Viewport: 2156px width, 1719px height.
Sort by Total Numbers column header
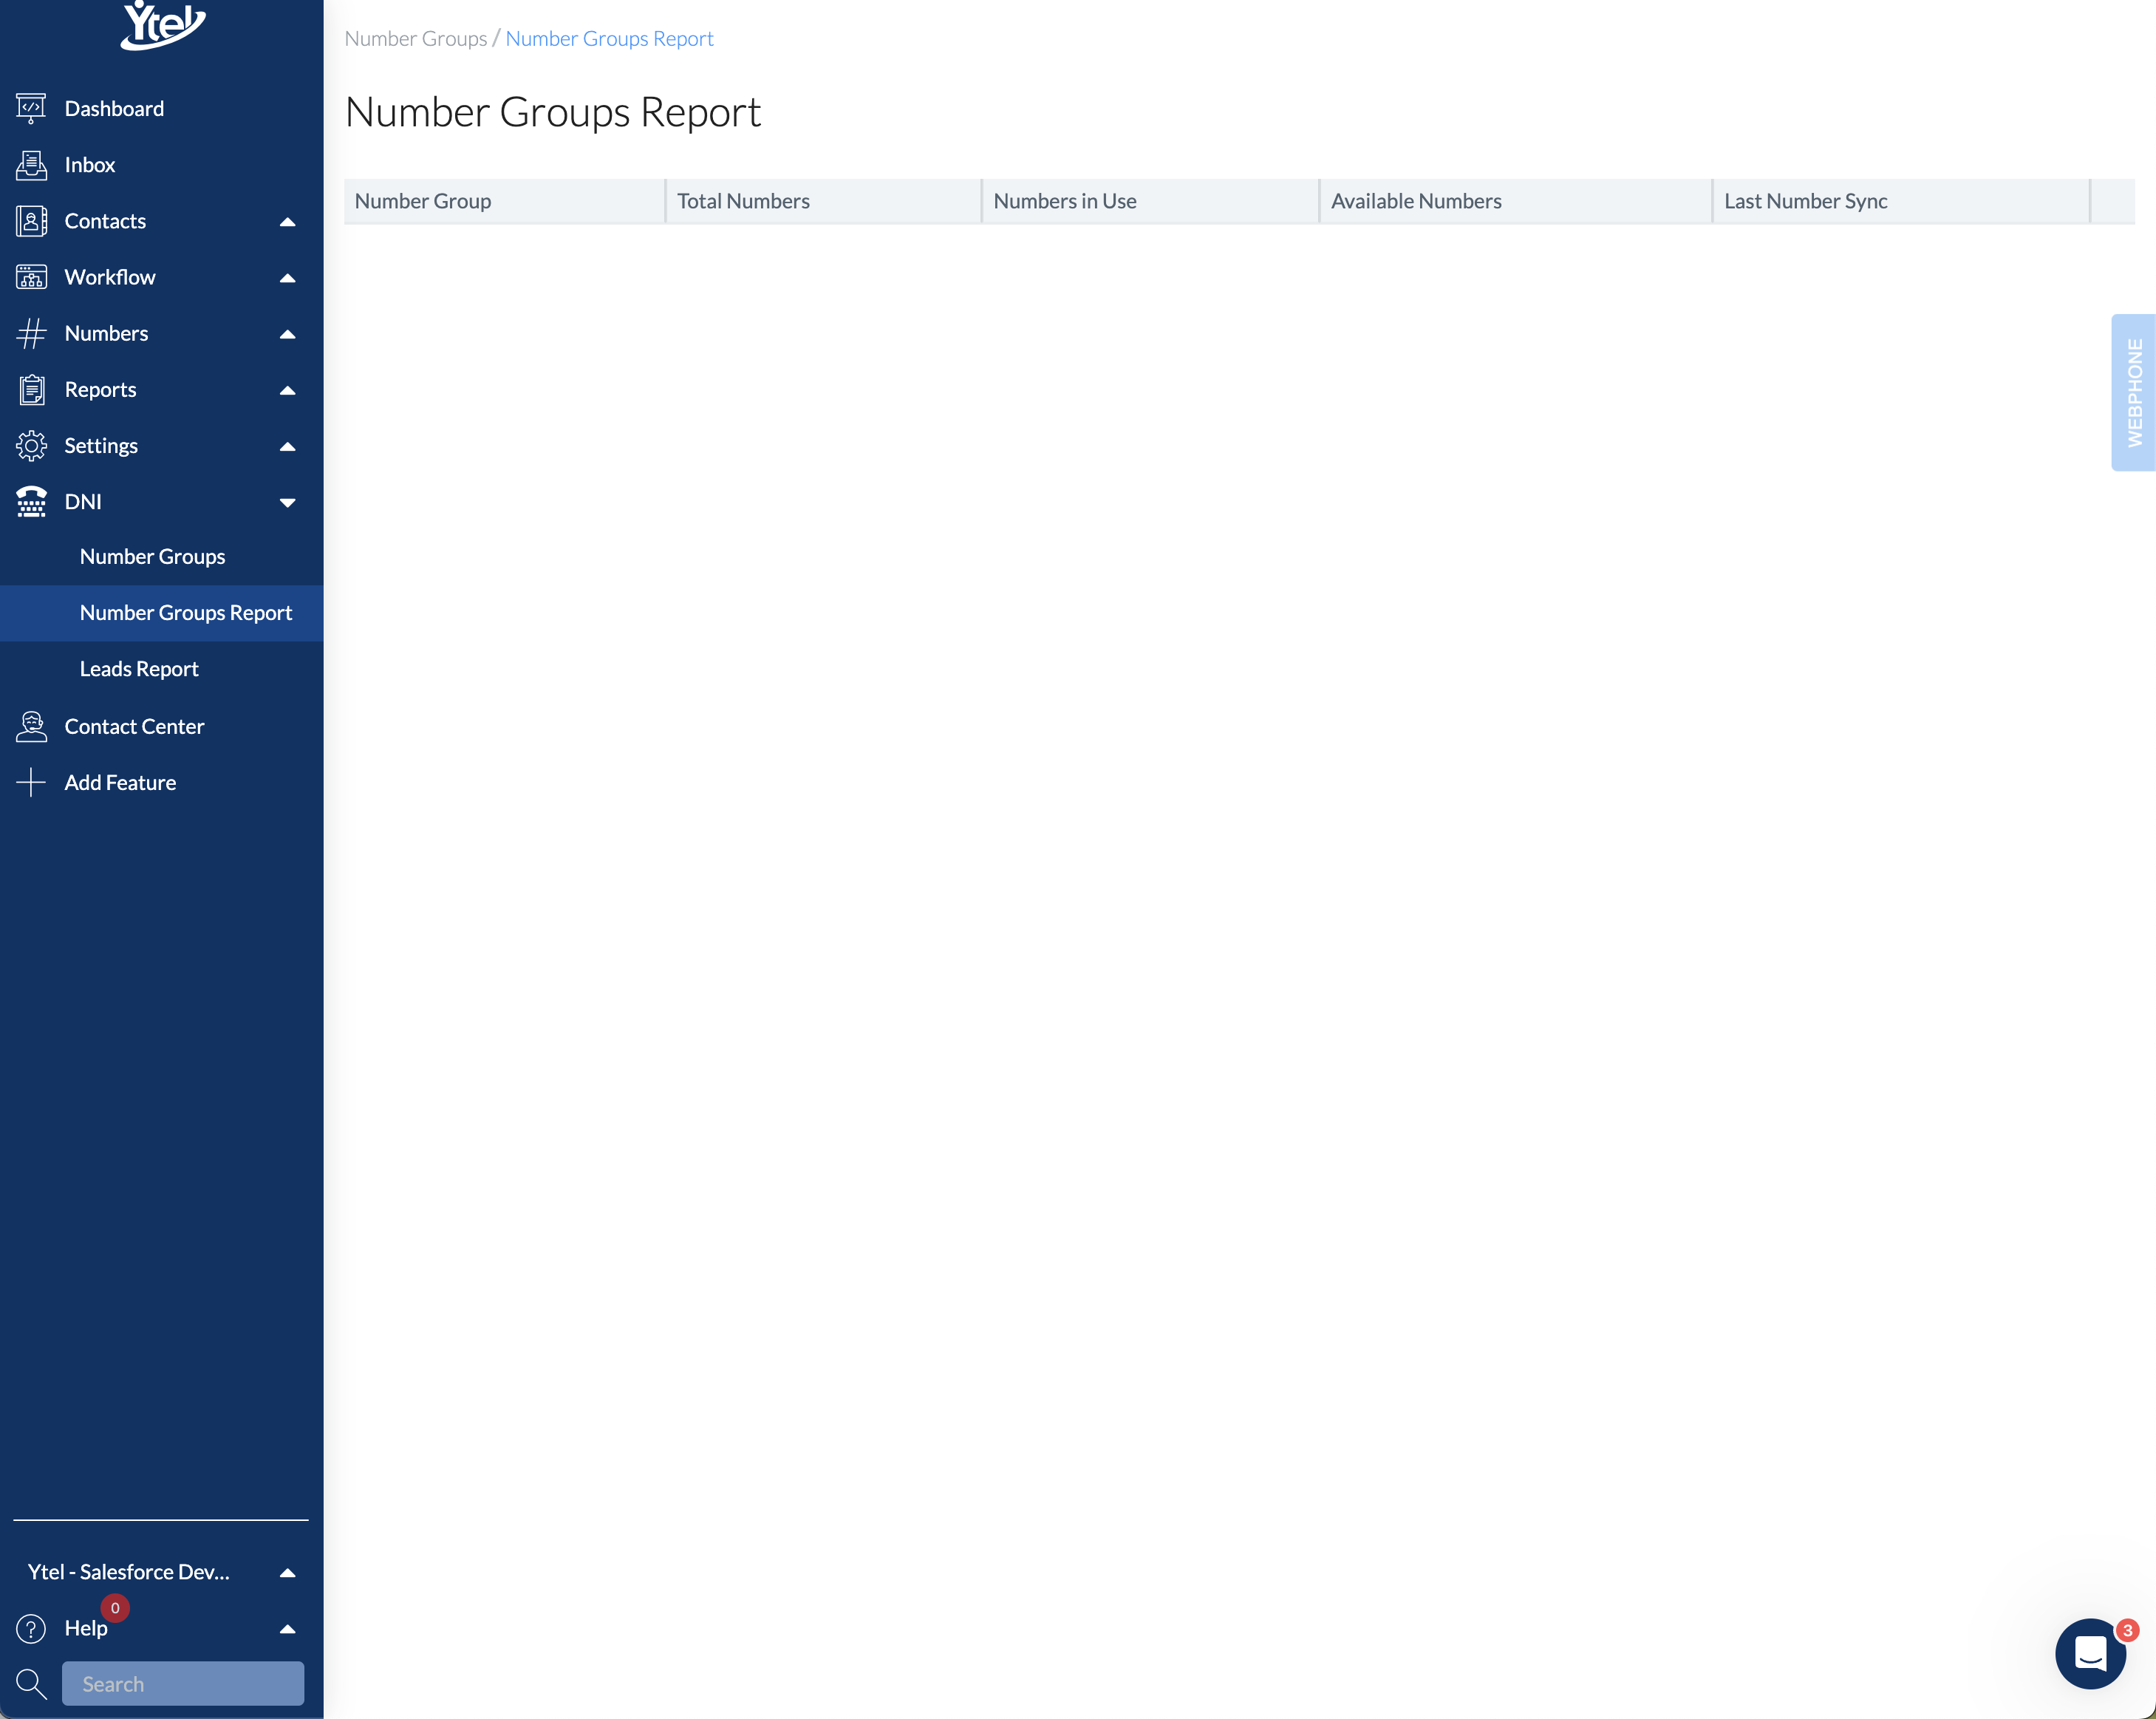pos(743,201)
